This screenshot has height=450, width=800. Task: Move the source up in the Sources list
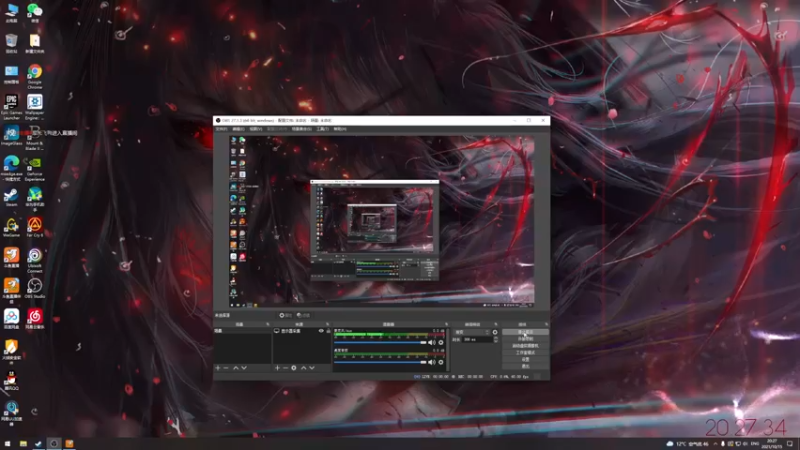(x=304, y=368)
